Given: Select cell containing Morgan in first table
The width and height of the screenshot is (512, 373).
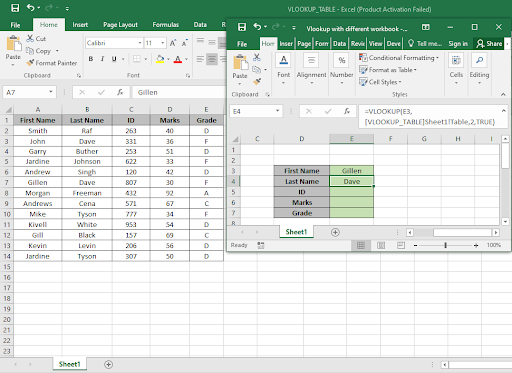Looking at the screenshot, I should click(37, 193).
